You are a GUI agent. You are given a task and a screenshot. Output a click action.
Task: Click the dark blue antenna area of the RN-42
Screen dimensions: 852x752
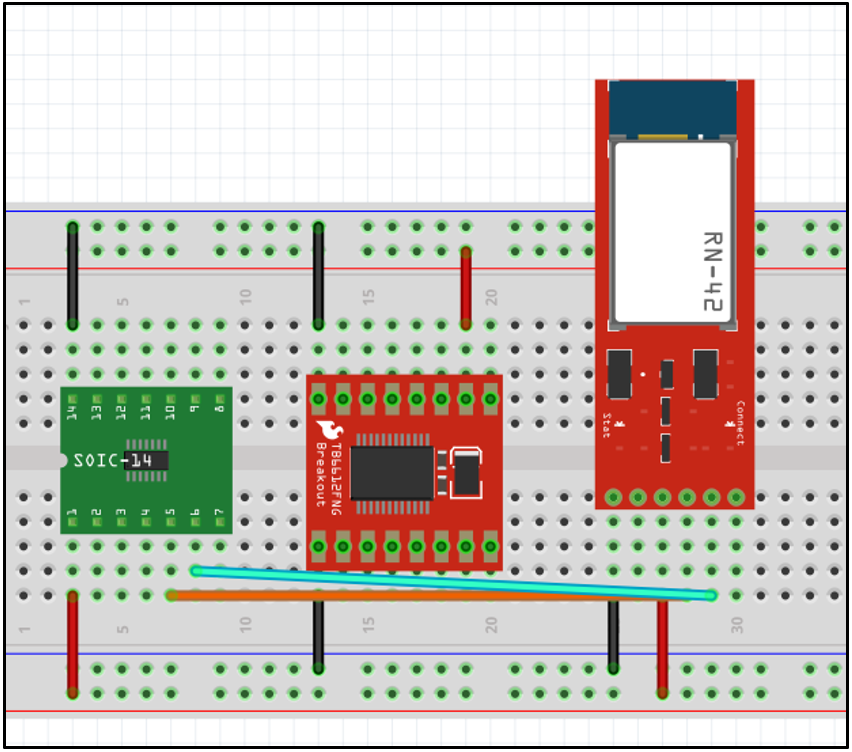tap(673, 108)
